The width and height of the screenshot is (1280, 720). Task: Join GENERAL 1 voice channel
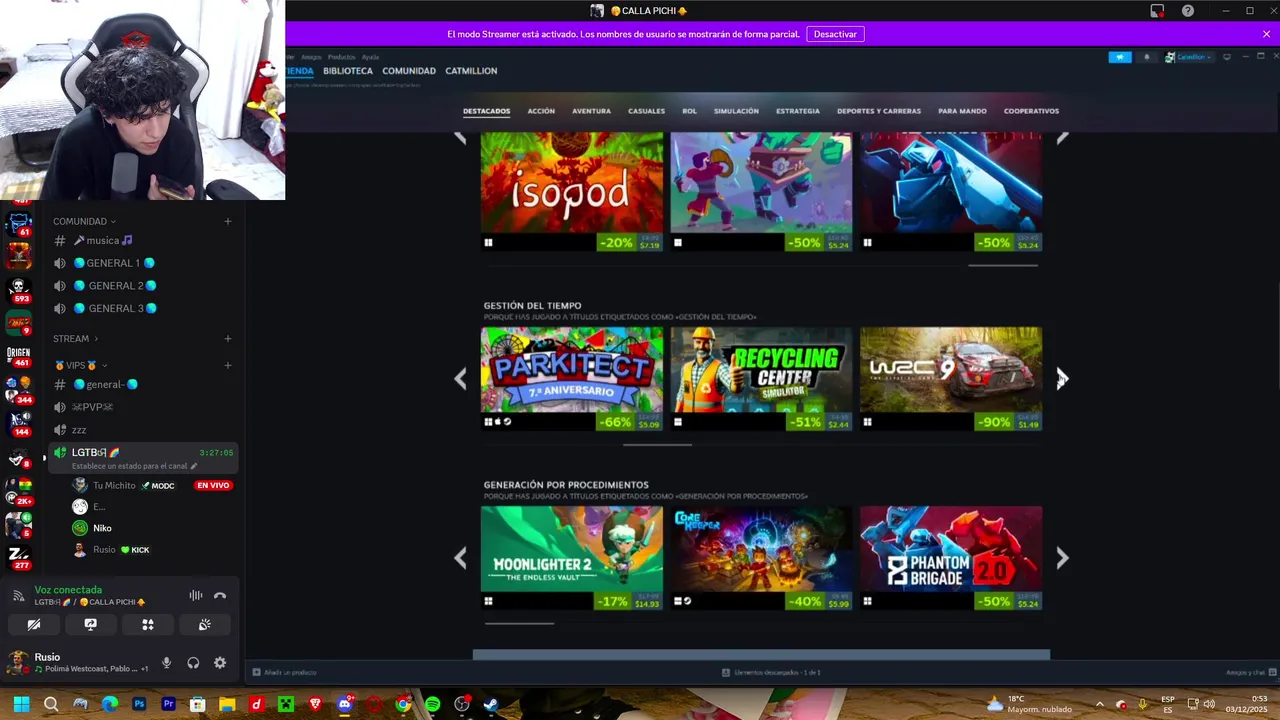click(x=143, y=263)
